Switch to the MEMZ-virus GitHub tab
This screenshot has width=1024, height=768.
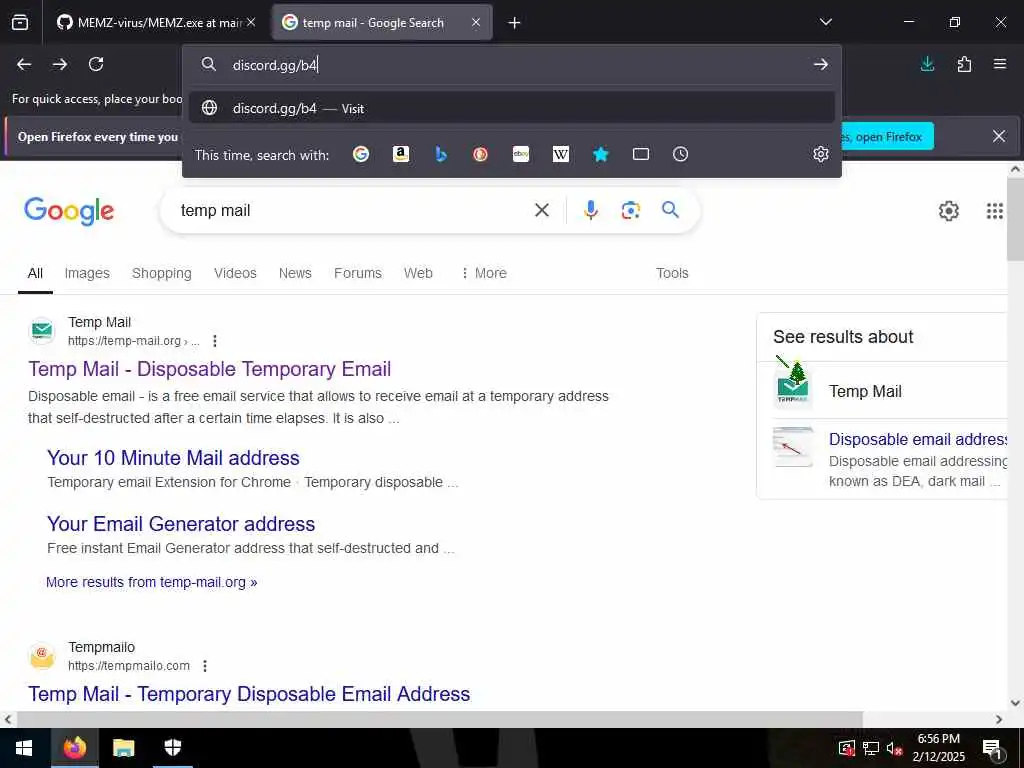click(x=155, y=23)
